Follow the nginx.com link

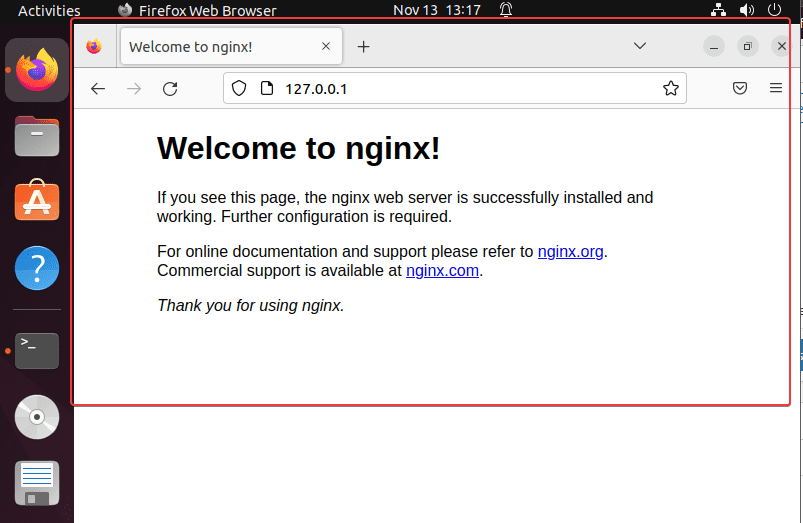(442, 270)
